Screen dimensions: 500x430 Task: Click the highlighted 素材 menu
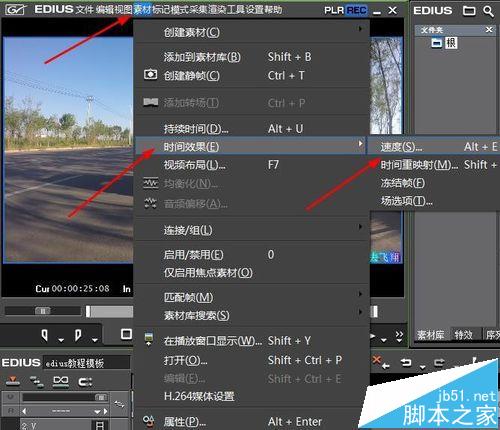142,9
